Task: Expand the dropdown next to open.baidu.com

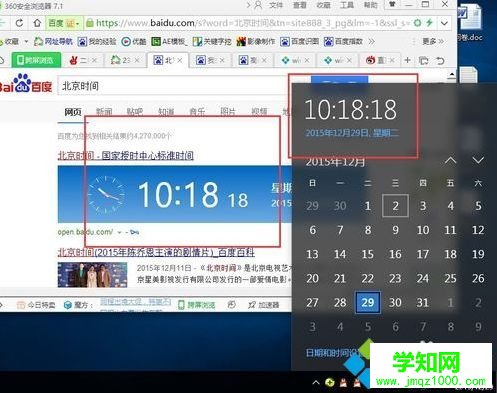Action: pos(119,232)
